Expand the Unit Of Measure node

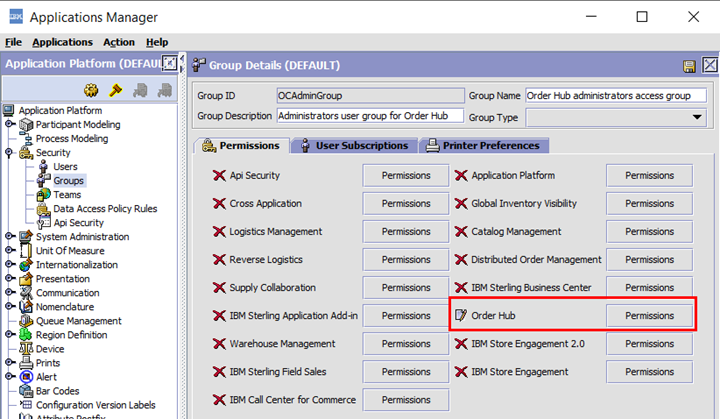[10, 250]
